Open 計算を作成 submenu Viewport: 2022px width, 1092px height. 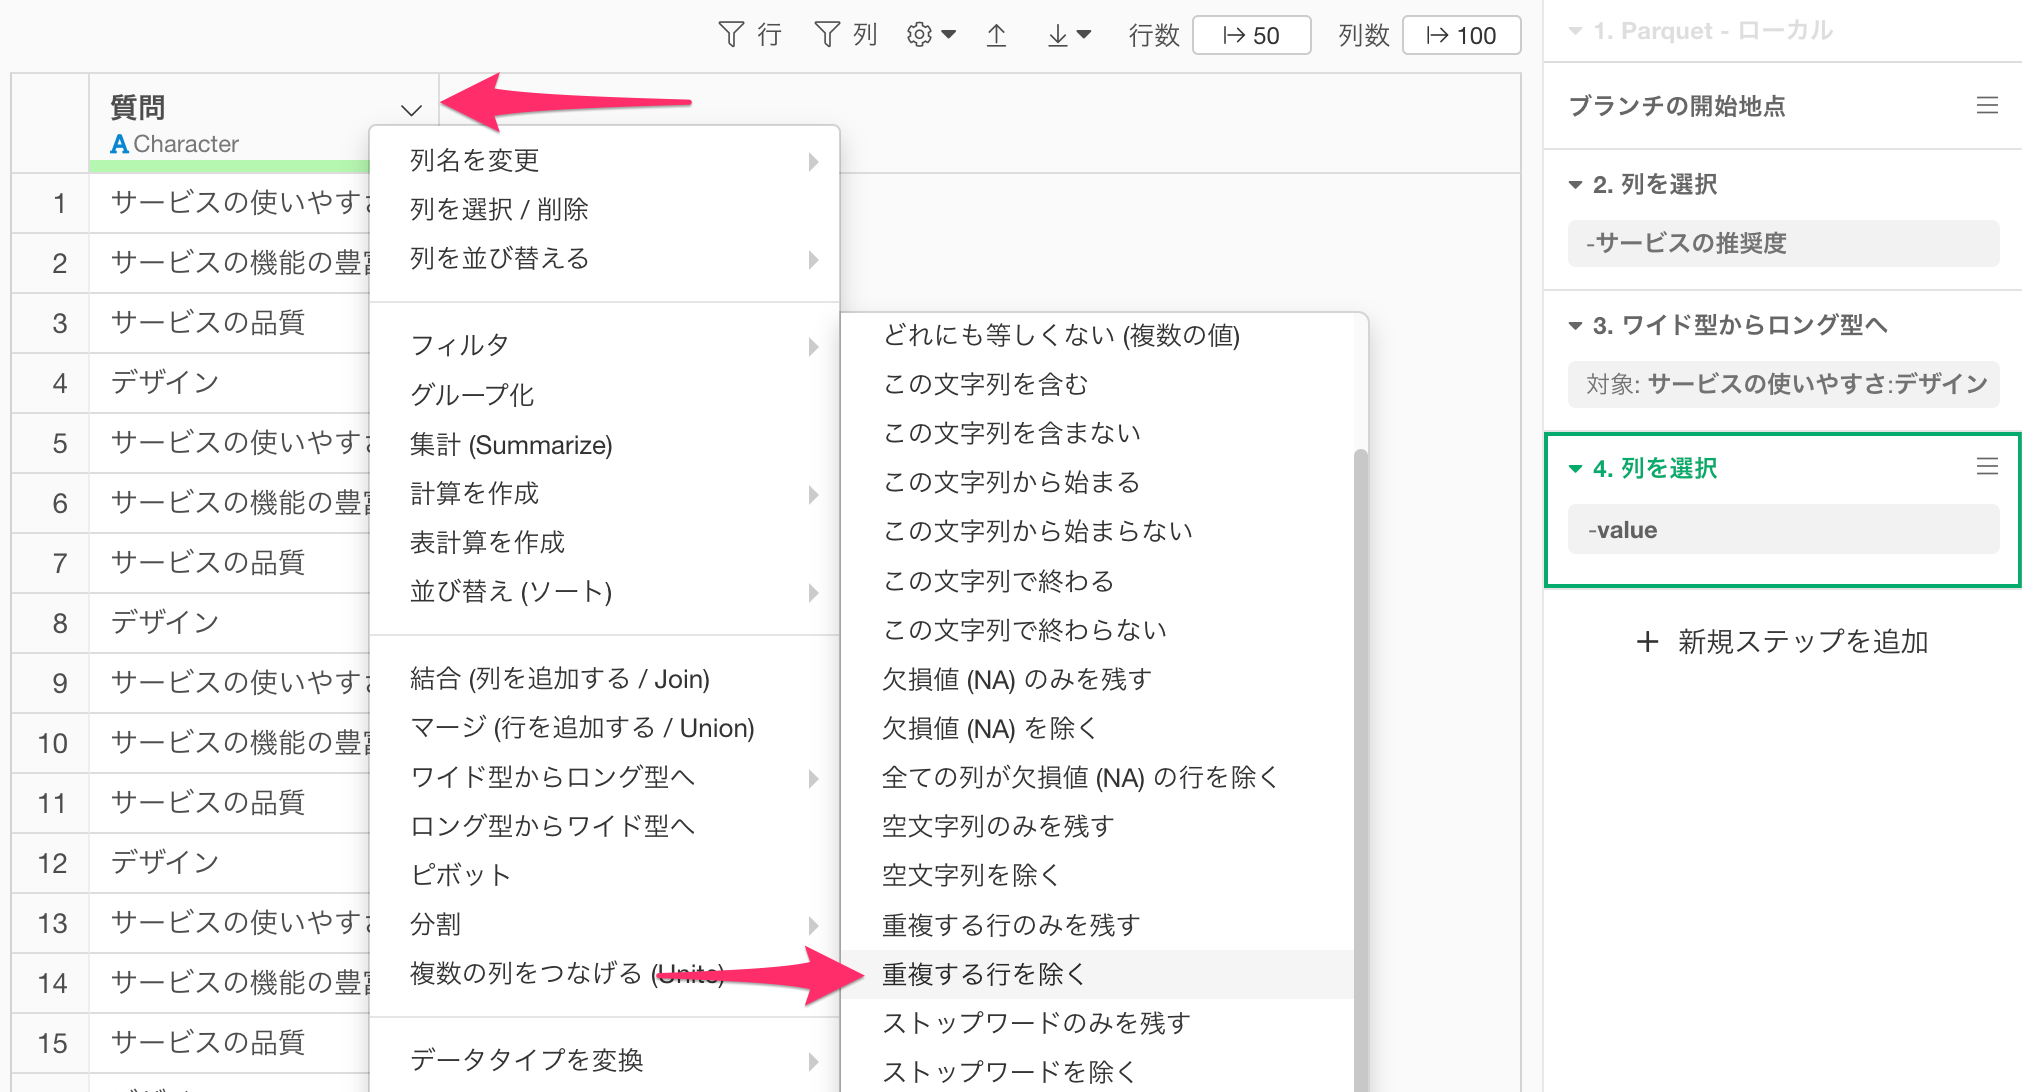604,493
